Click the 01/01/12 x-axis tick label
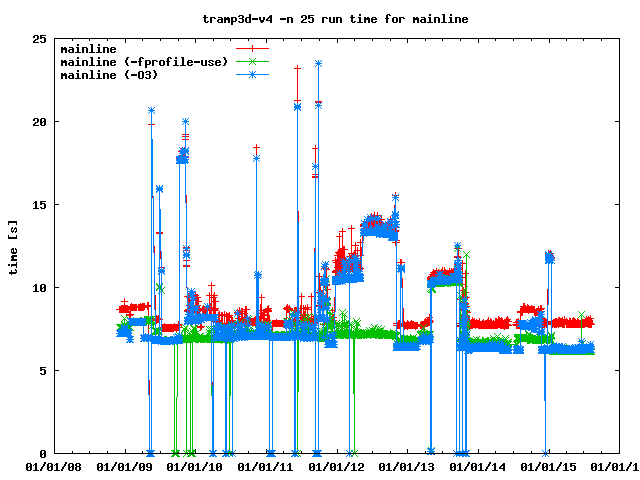Viewport: 640px width, 480px height. [338, 466]
